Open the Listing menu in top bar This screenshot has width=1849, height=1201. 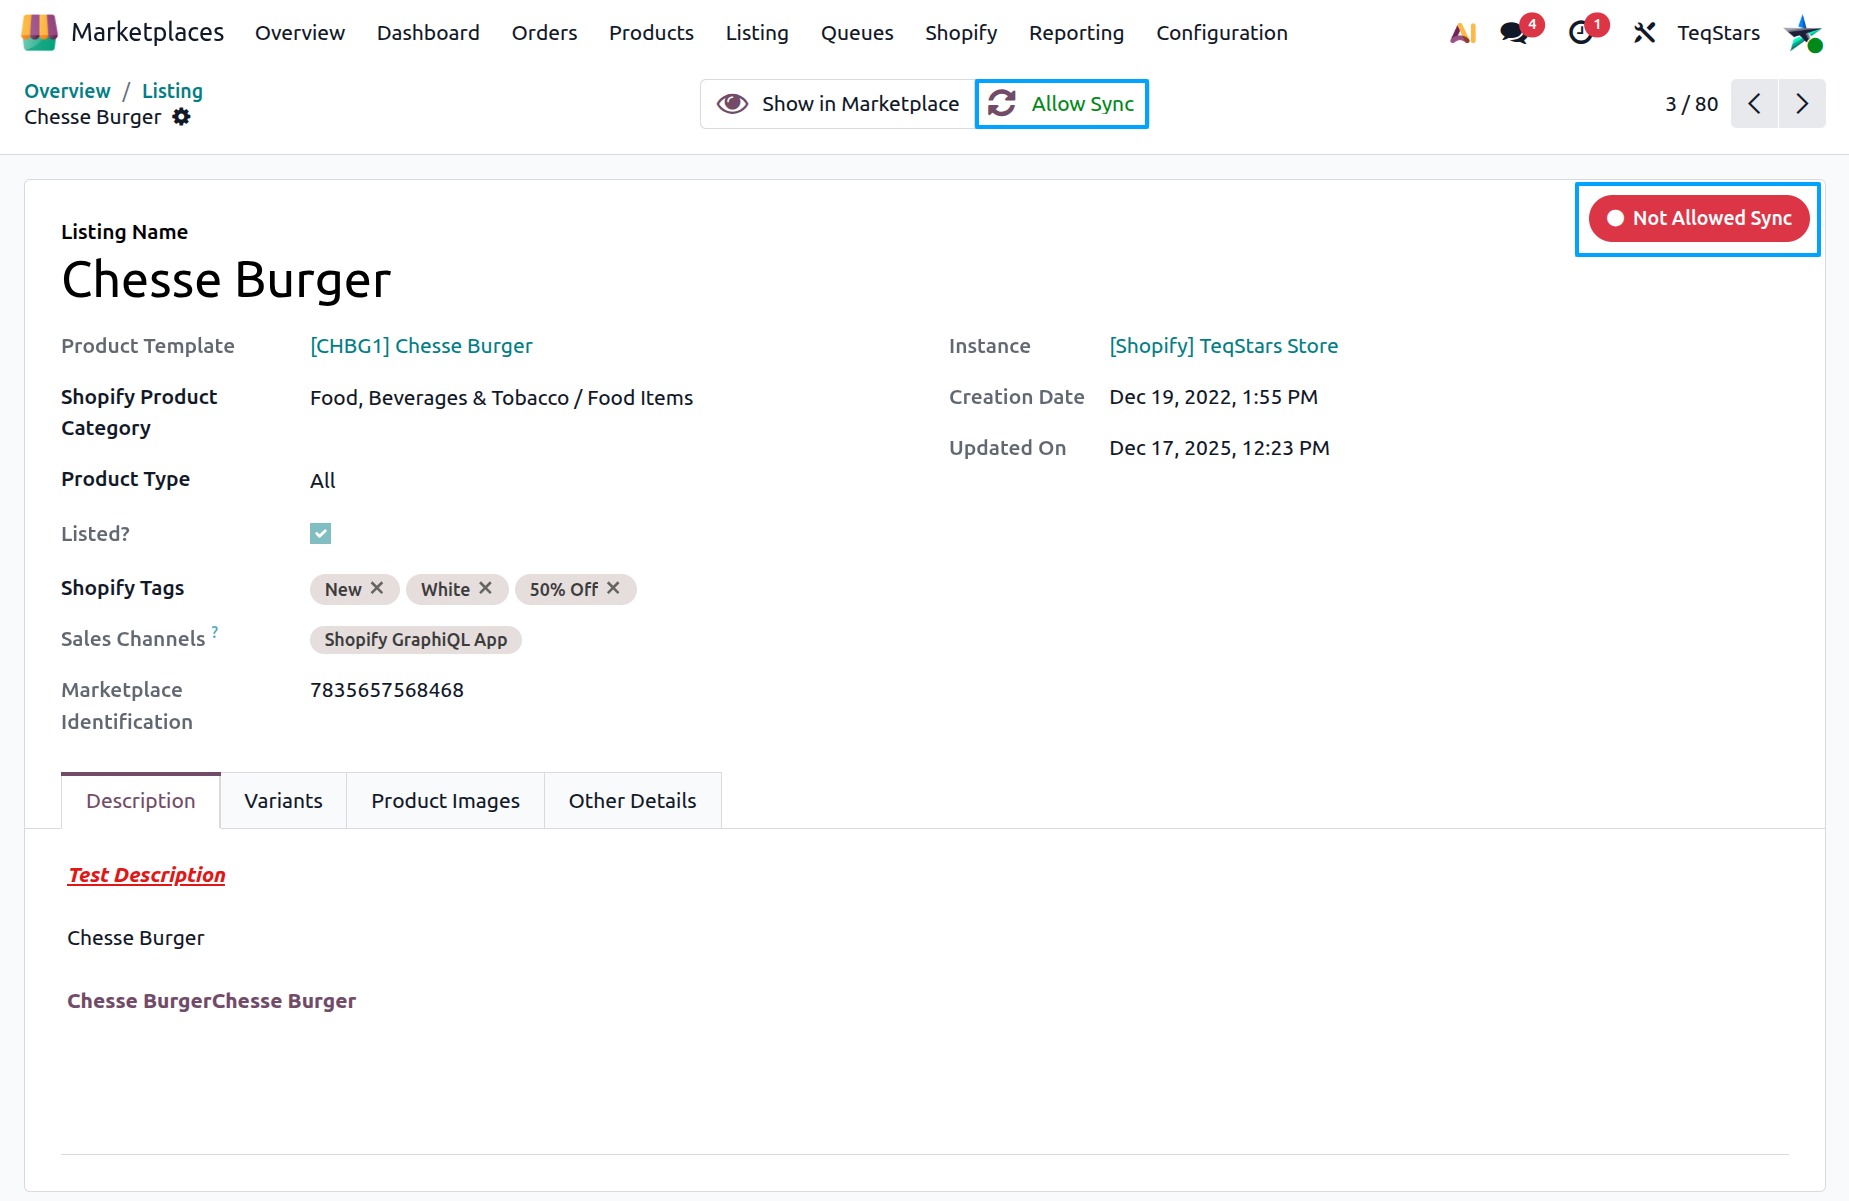[757, 33]
